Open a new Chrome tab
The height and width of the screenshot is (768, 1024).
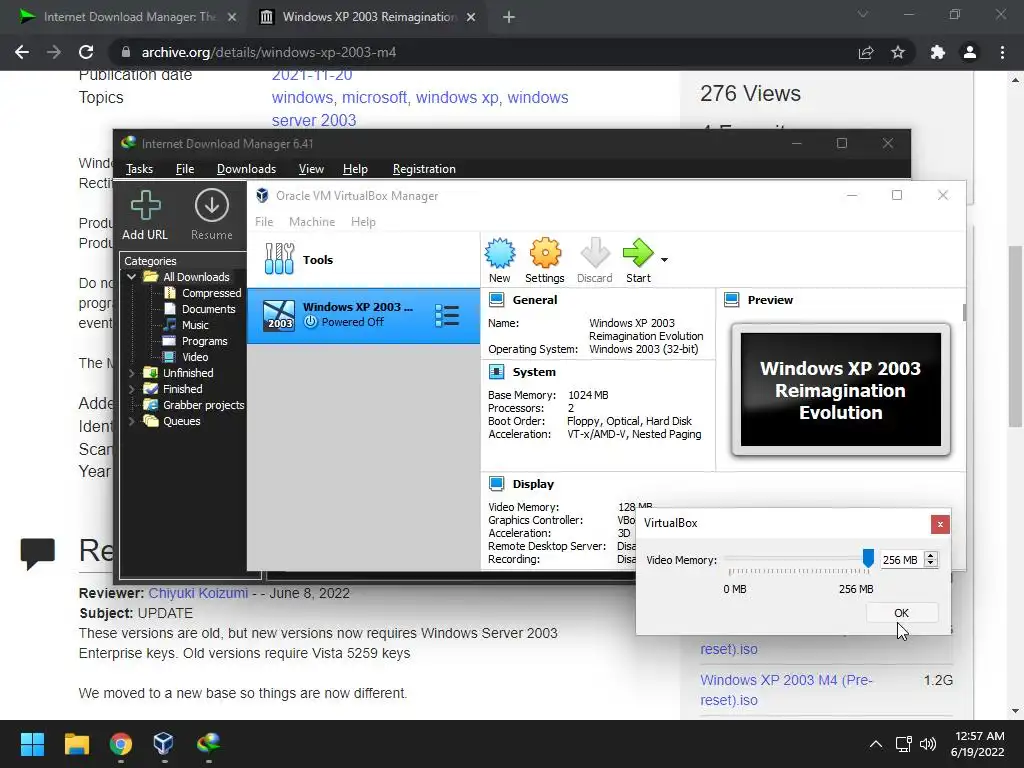(x=509, y=17)
